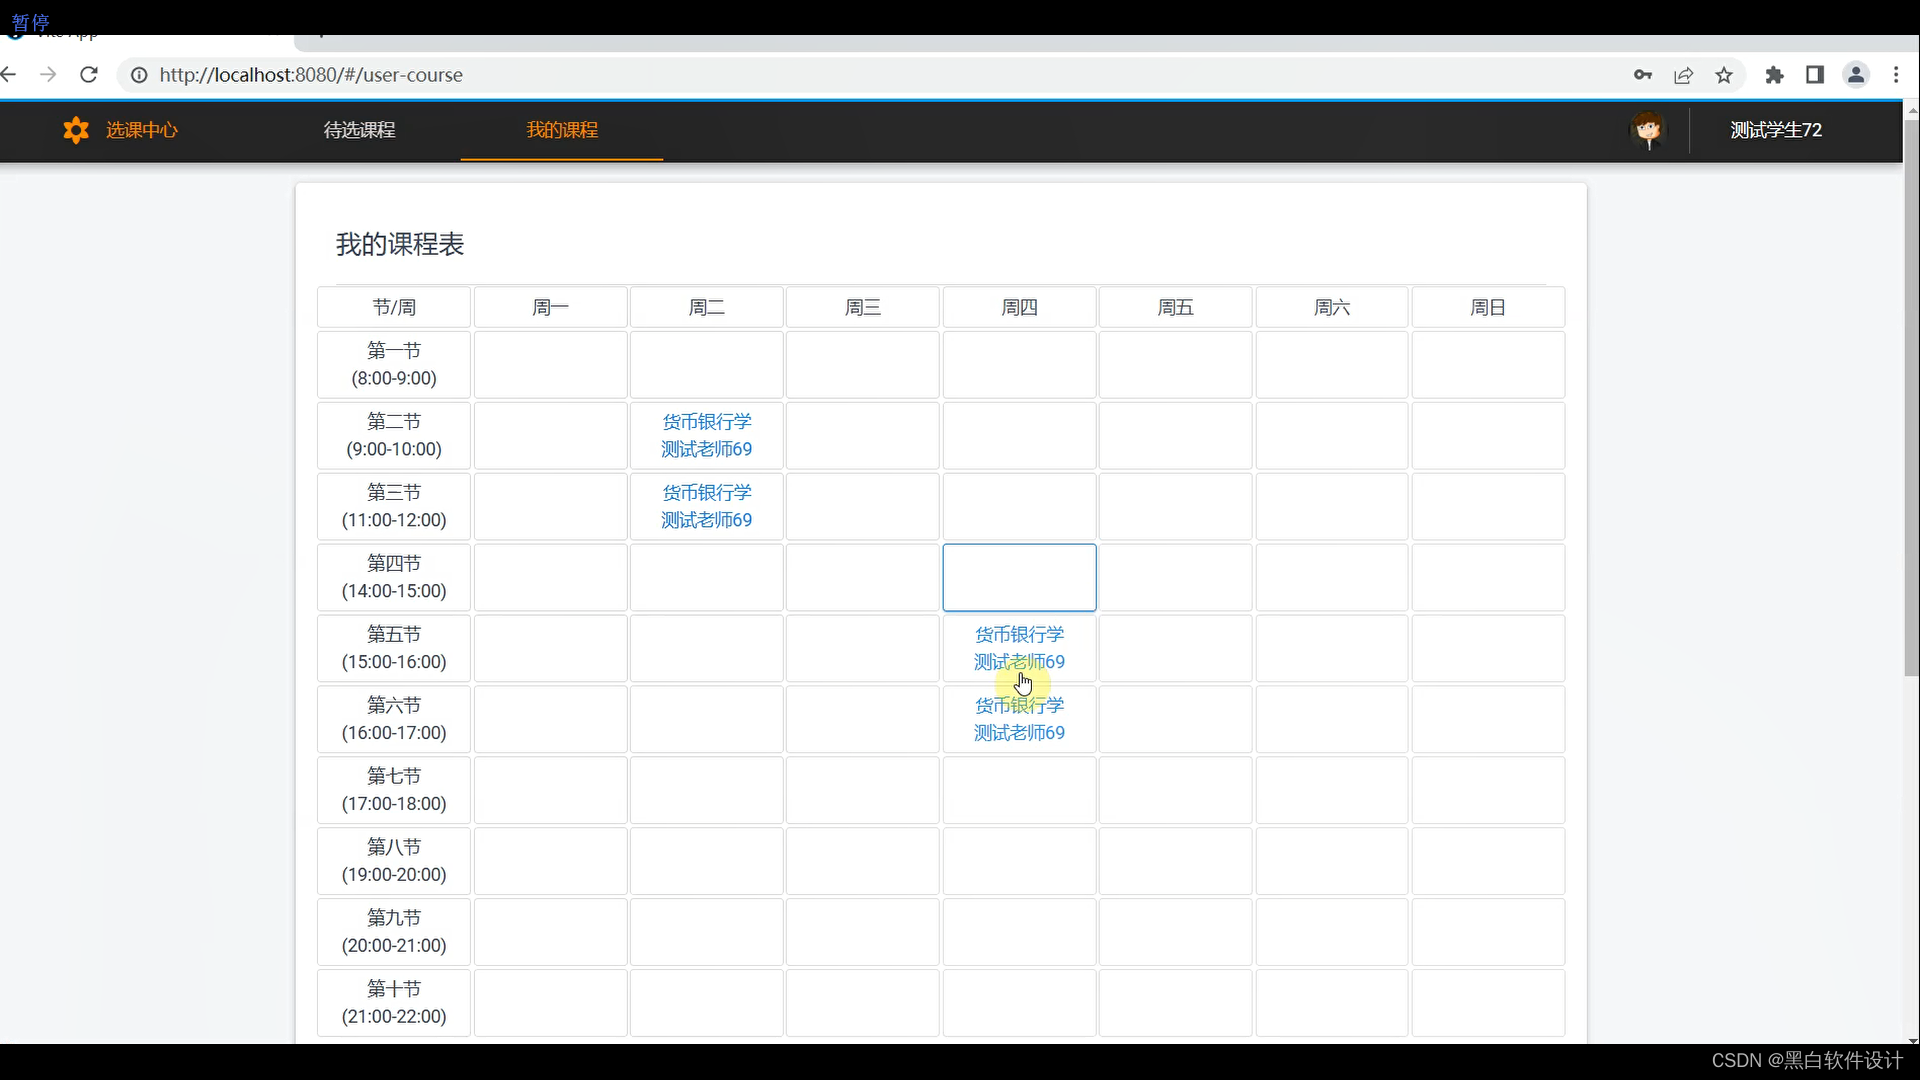The width and height of the screenshot is (1920, 1080).
Task: Click the orange gear logo icon
Action: click(x=76, y=130)
